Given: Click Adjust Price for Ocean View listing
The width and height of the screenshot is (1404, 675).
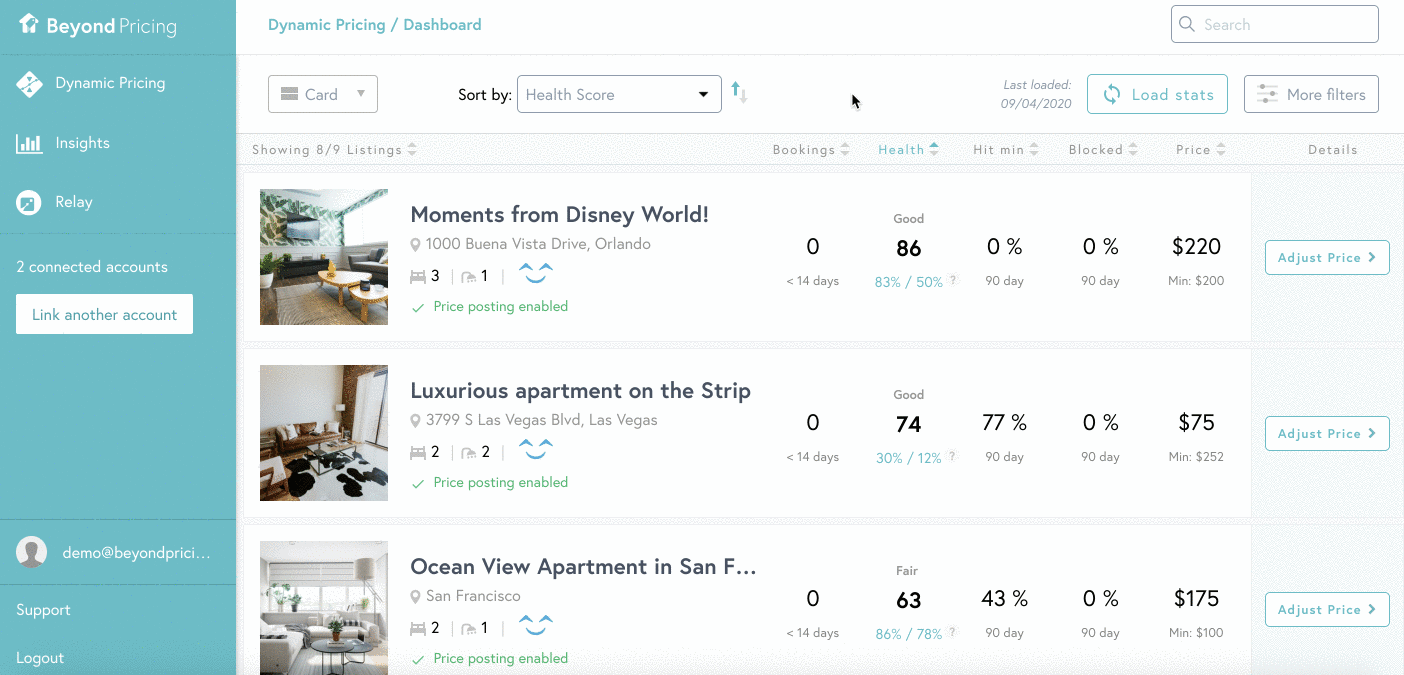Looking at the screenshot, I should coord(1327,609).
